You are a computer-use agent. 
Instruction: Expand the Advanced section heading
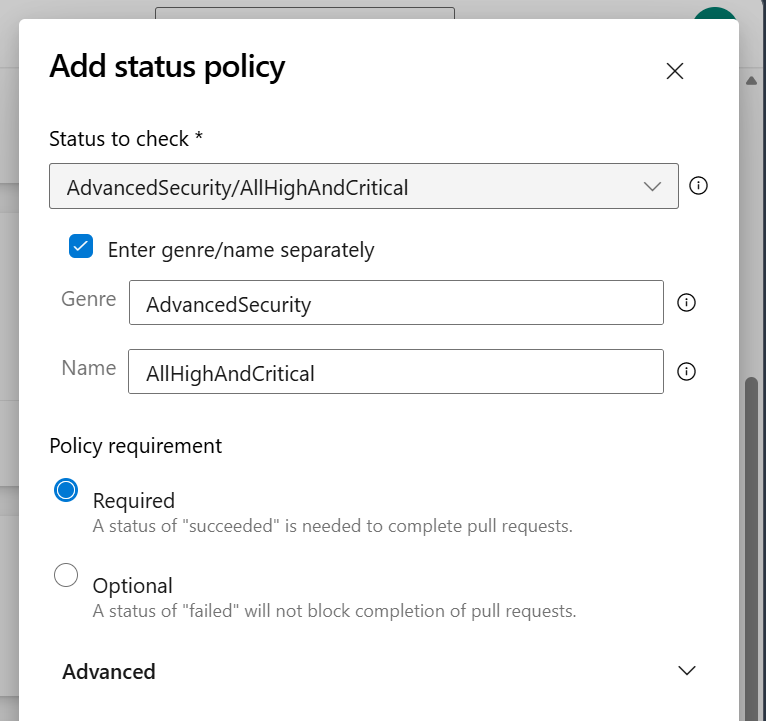pyautogui.click(x=109, y=672)
